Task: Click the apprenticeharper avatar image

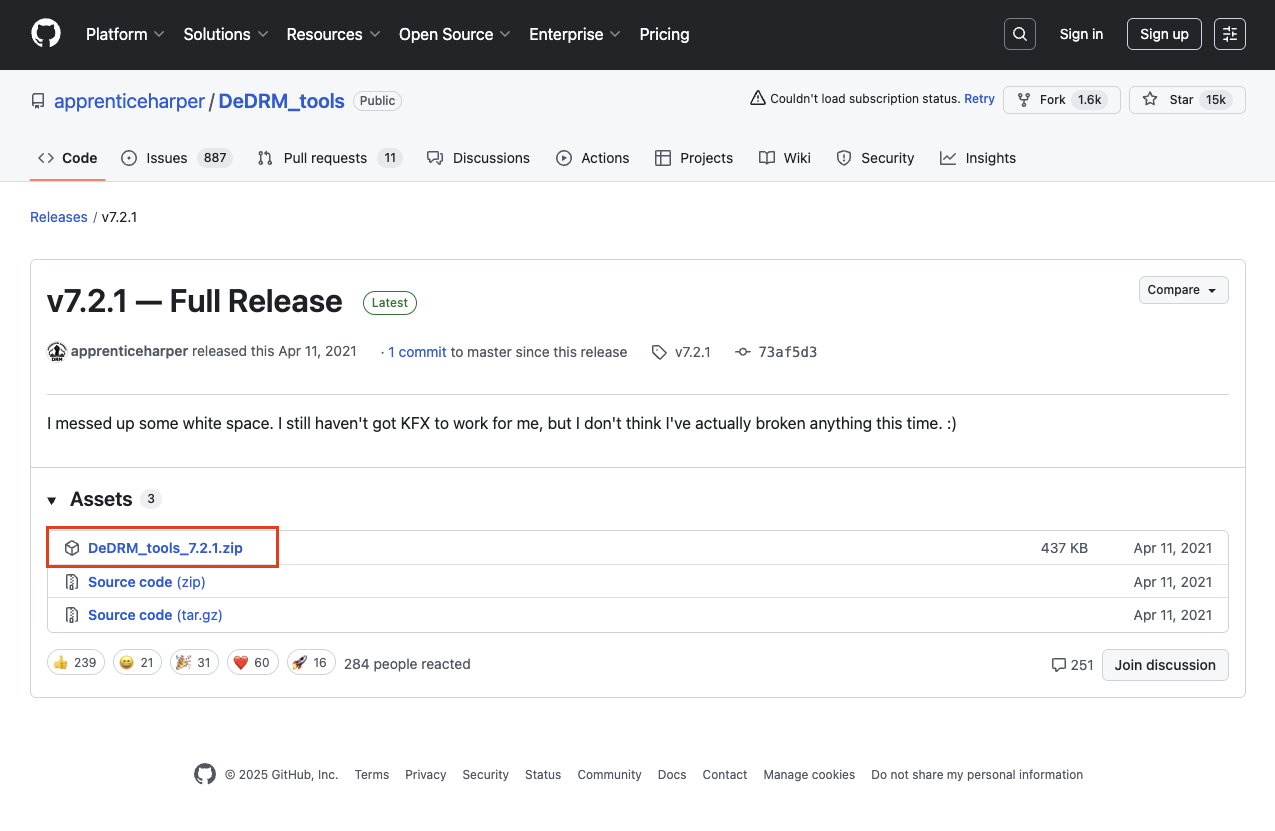Action: pos(57,352)
